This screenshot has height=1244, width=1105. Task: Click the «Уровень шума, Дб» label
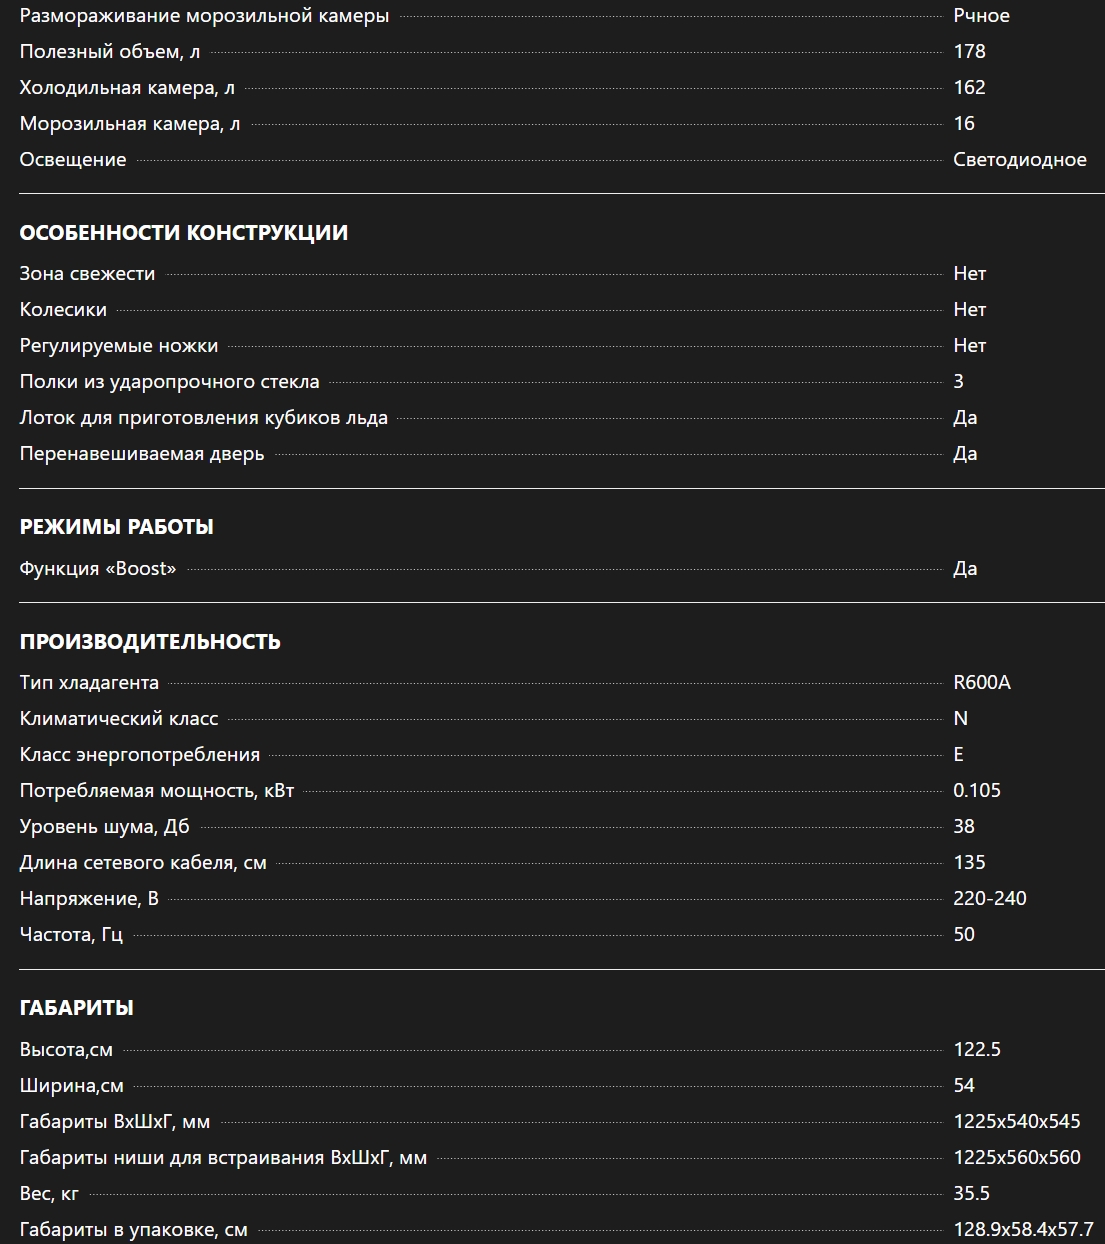click(105, 827)
